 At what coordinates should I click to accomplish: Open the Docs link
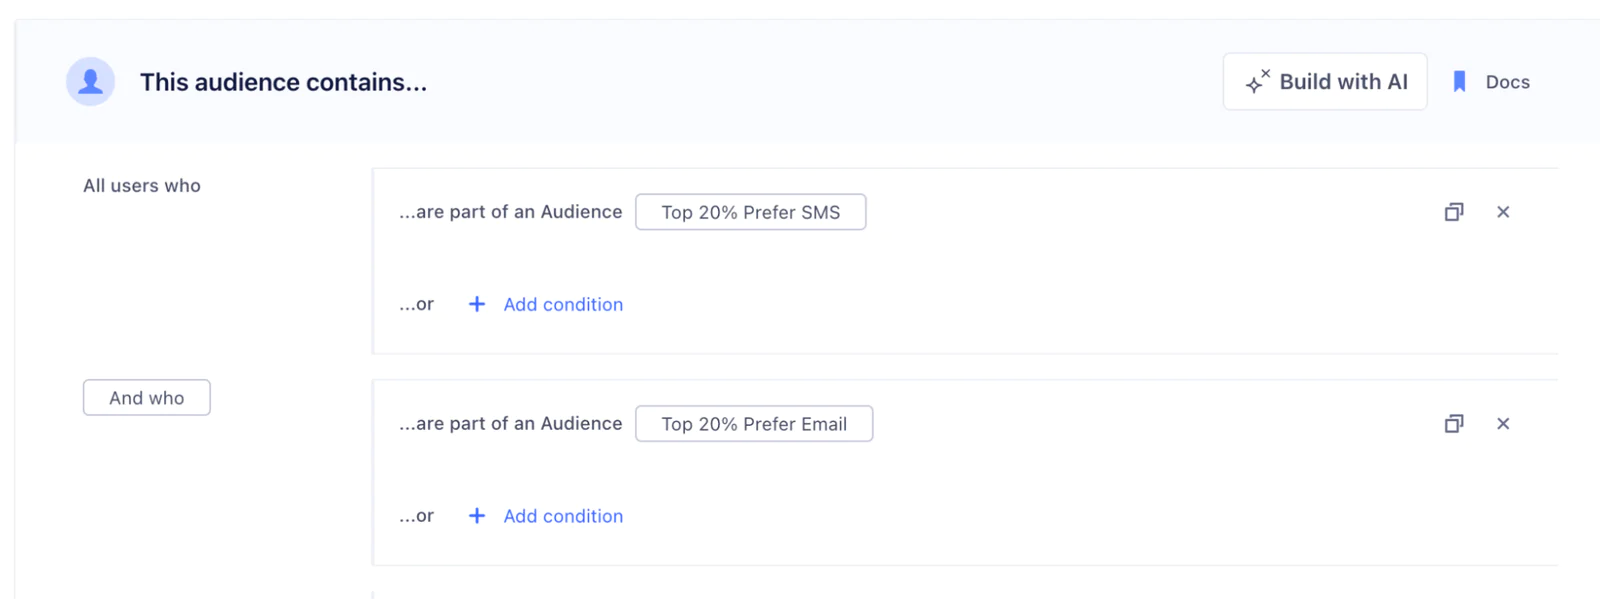click(x=1507, y=82)
